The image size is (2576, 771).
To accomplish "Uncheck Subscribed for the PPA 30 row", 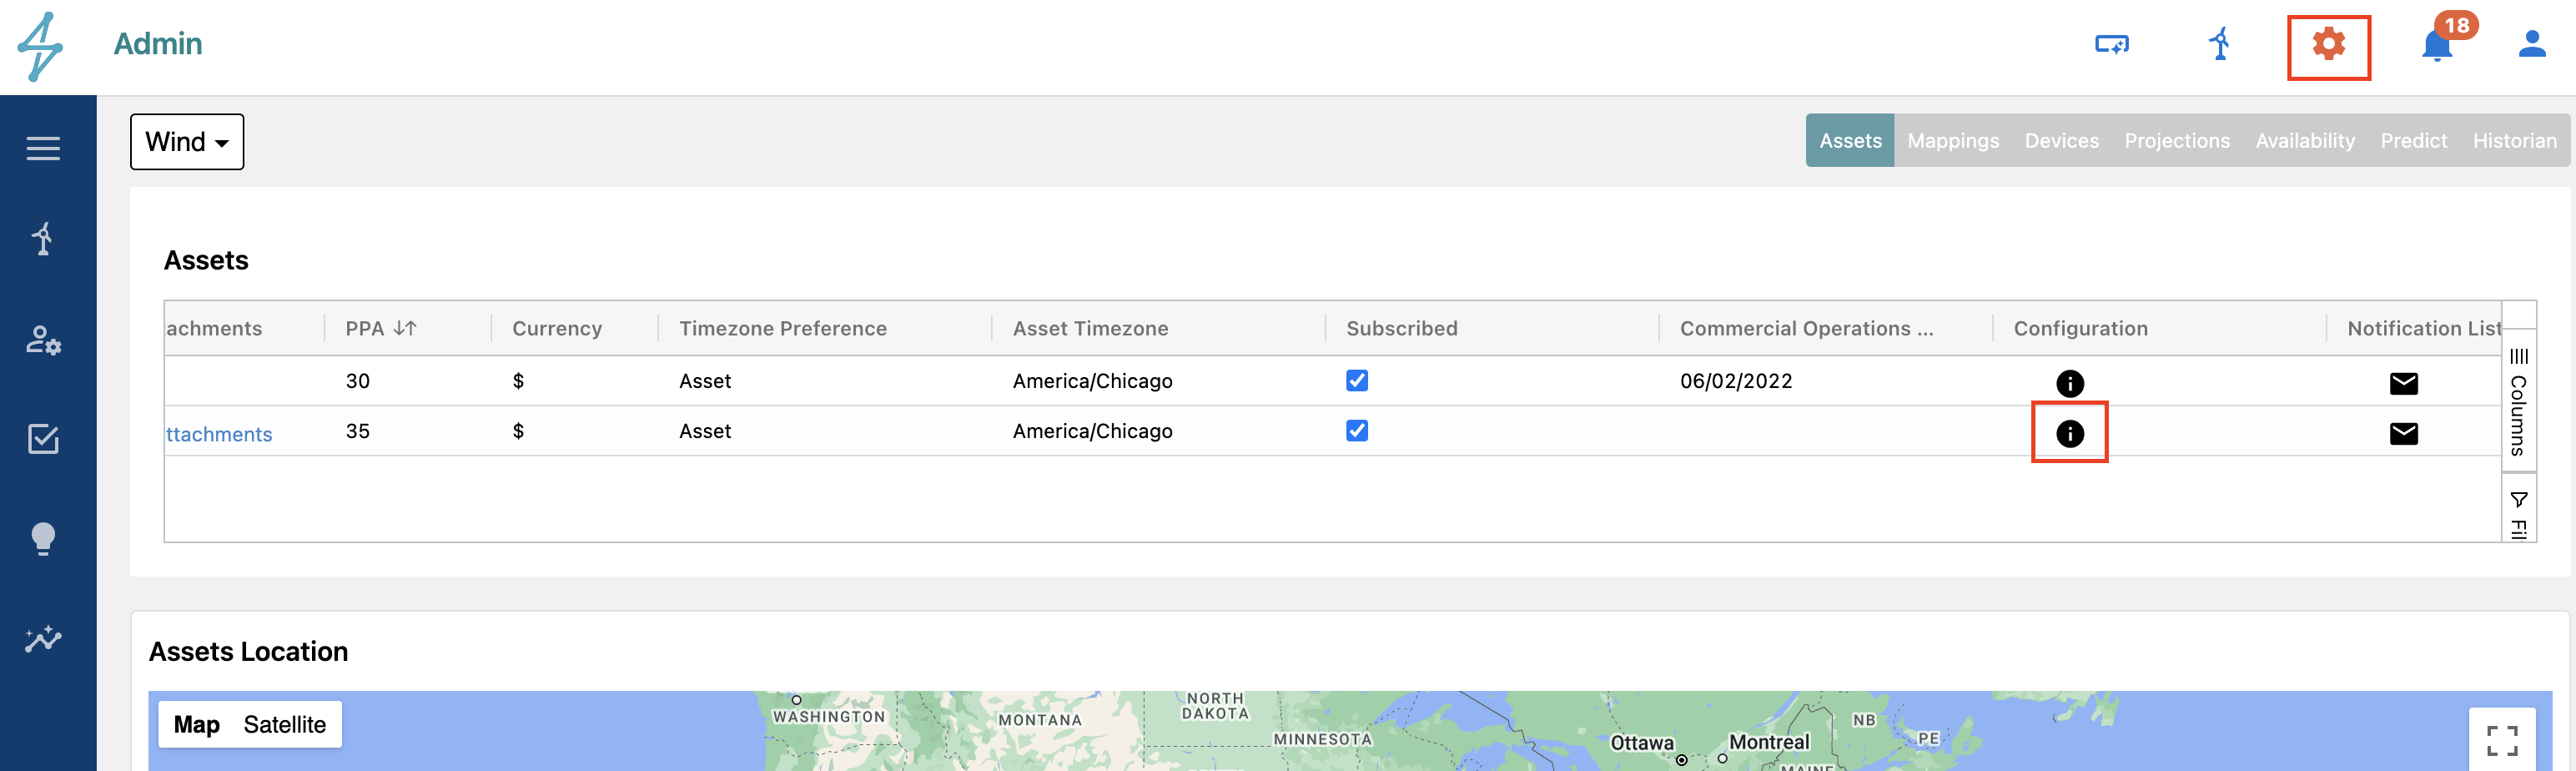I will 1356,380.
